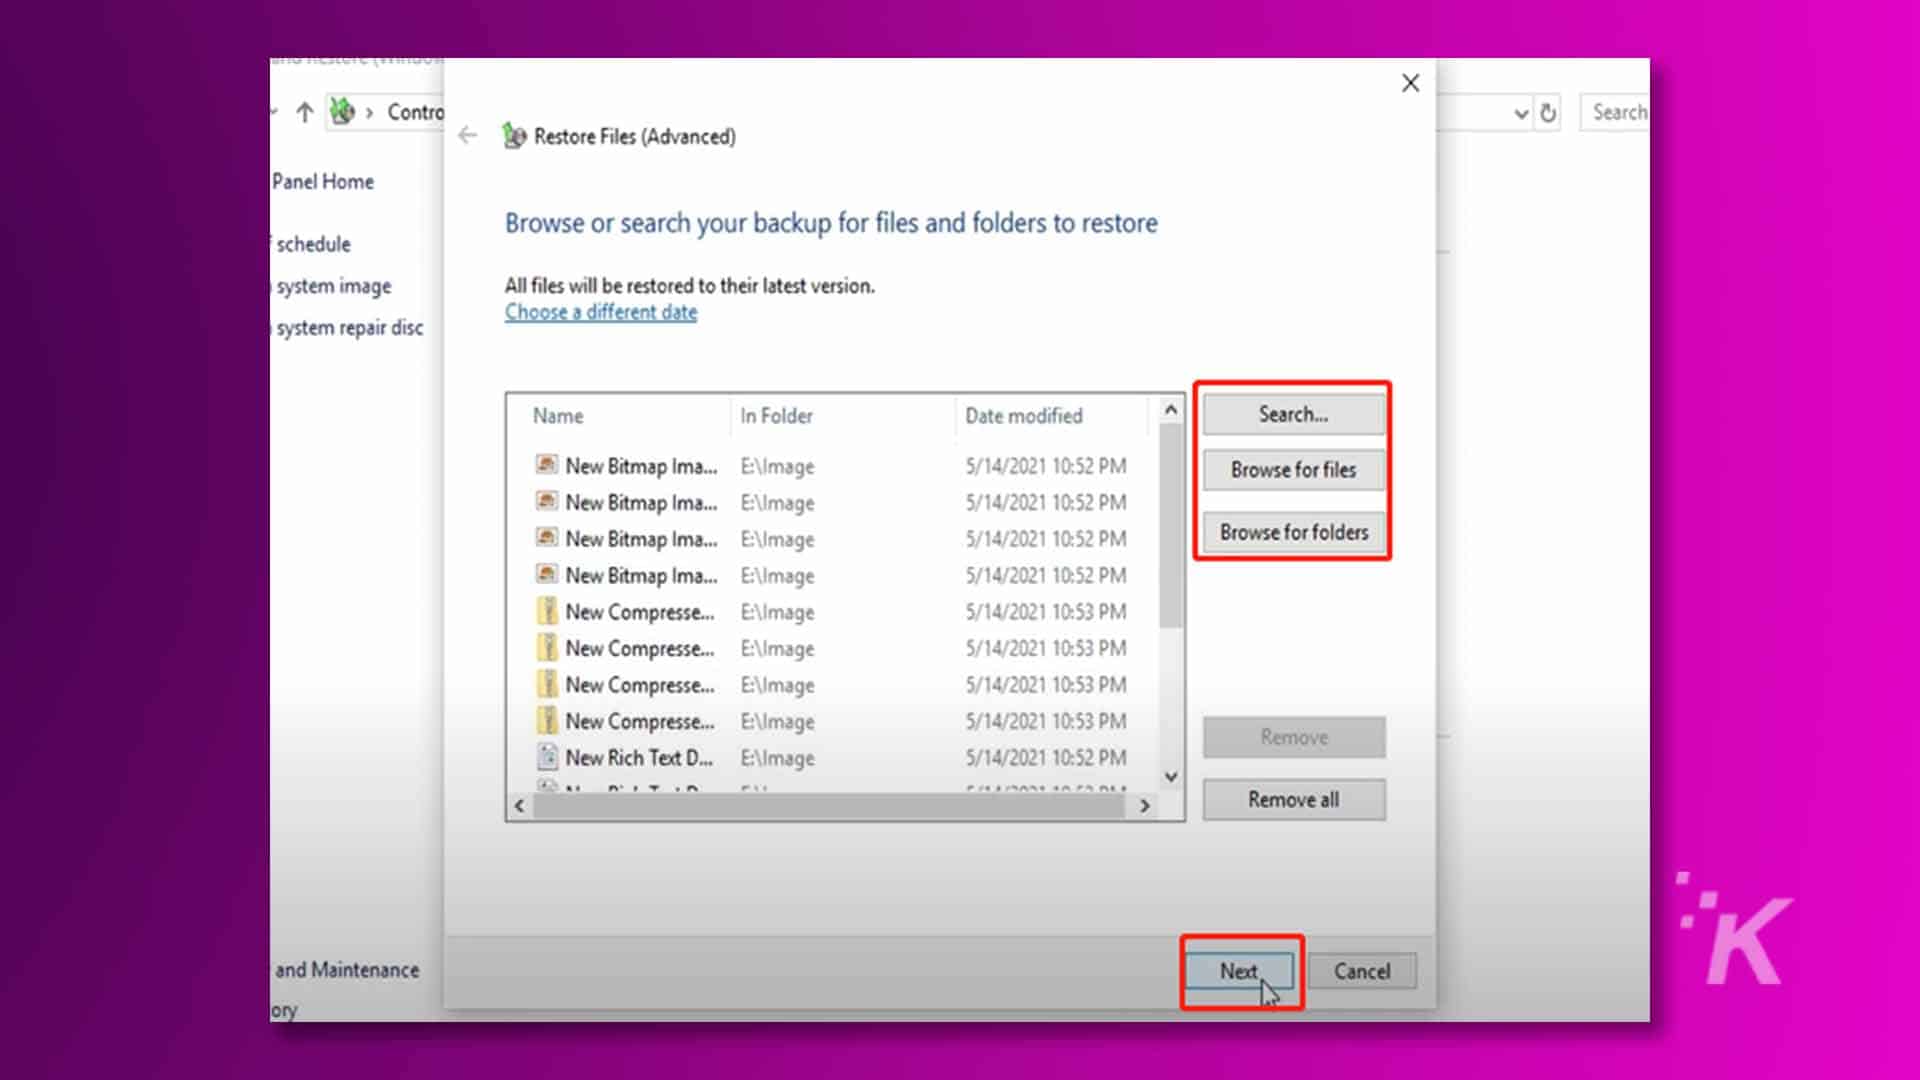Screen dimensions: 1920x1080
Task: Open Panel Home link in Control Panel window
Action: coord(323,182)
